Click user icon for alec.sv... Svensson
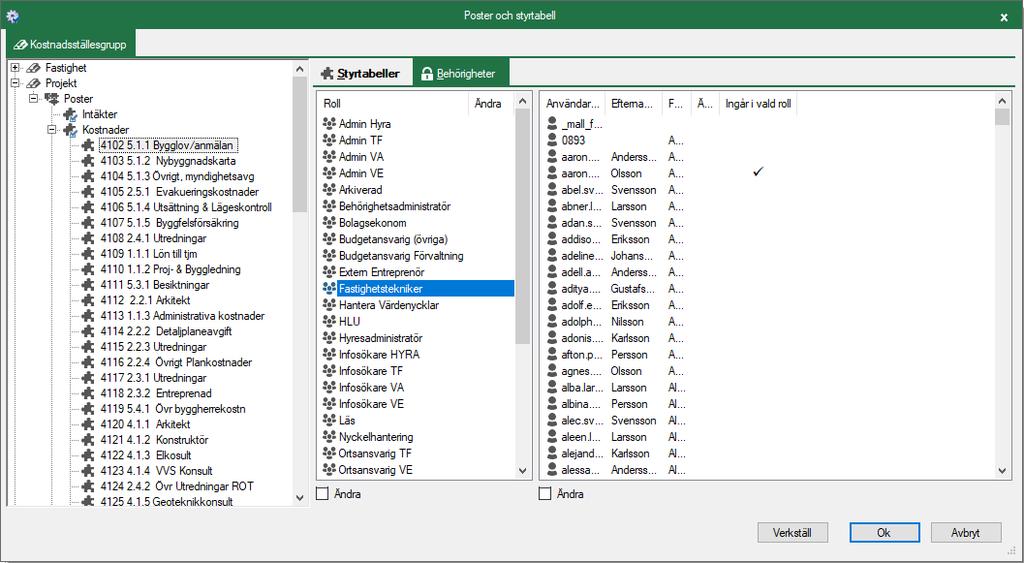Image resolution: width=1024 pixels, height=563 pixels. click(x=552, y=420)
